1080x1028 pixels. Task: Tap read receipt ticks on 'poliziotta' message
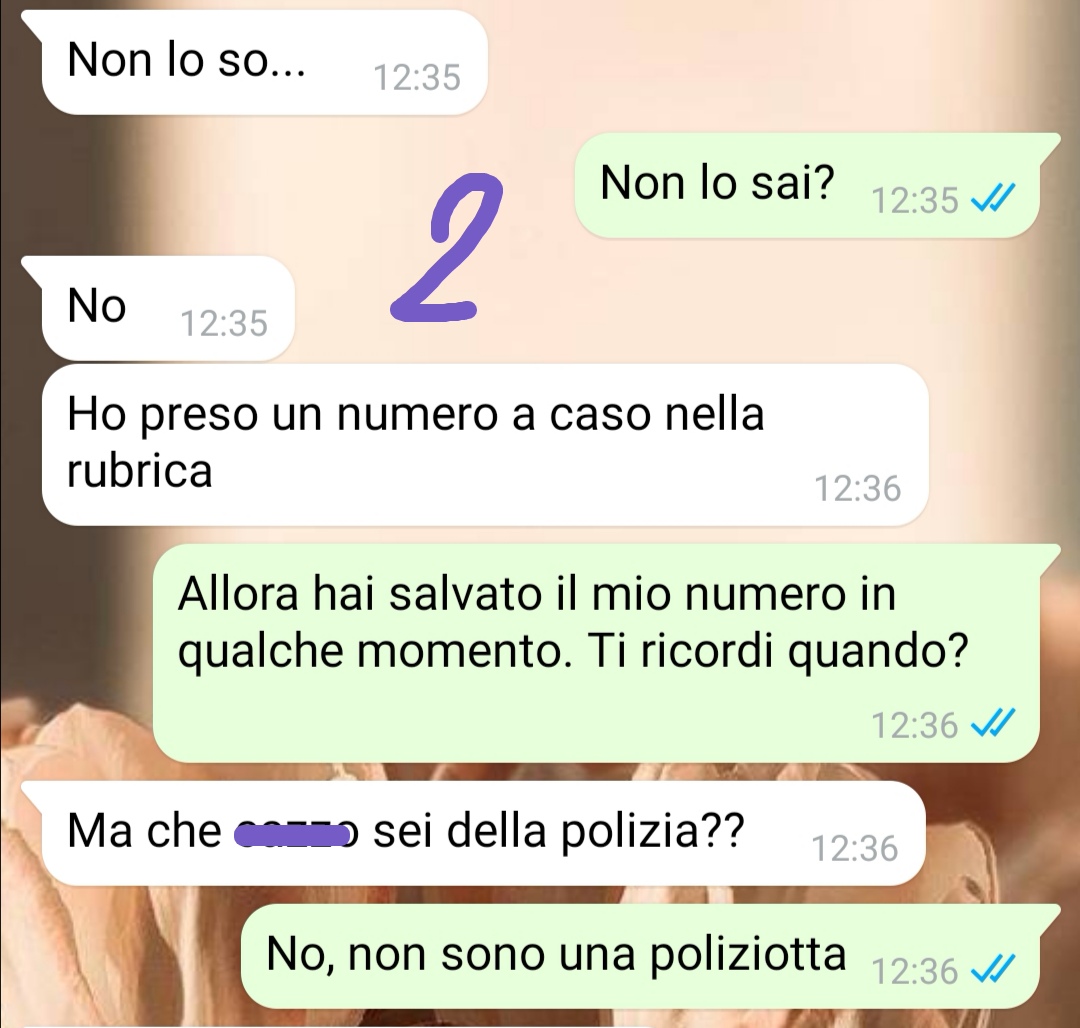pyautogui.click(x=992, y=970)
